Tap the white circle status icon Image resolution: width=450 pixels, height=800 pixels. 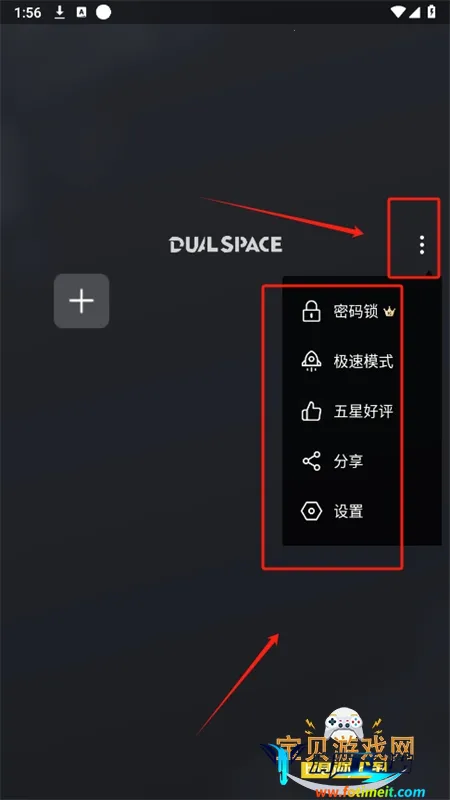(104, 12)
